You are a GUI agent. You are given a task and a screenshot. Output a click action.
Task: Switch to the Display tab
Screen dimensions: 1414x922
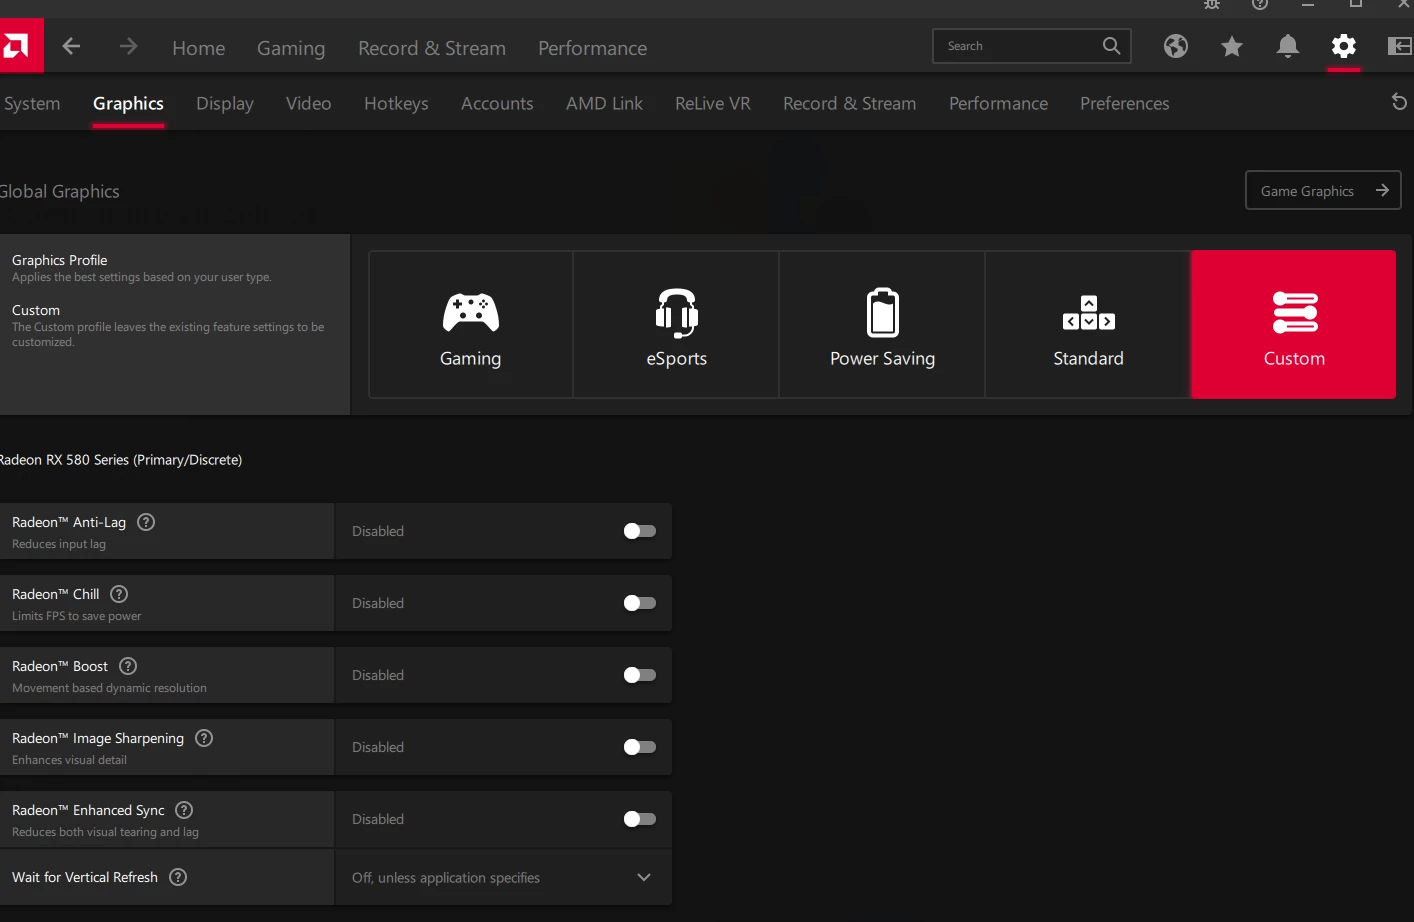[225, 103]
